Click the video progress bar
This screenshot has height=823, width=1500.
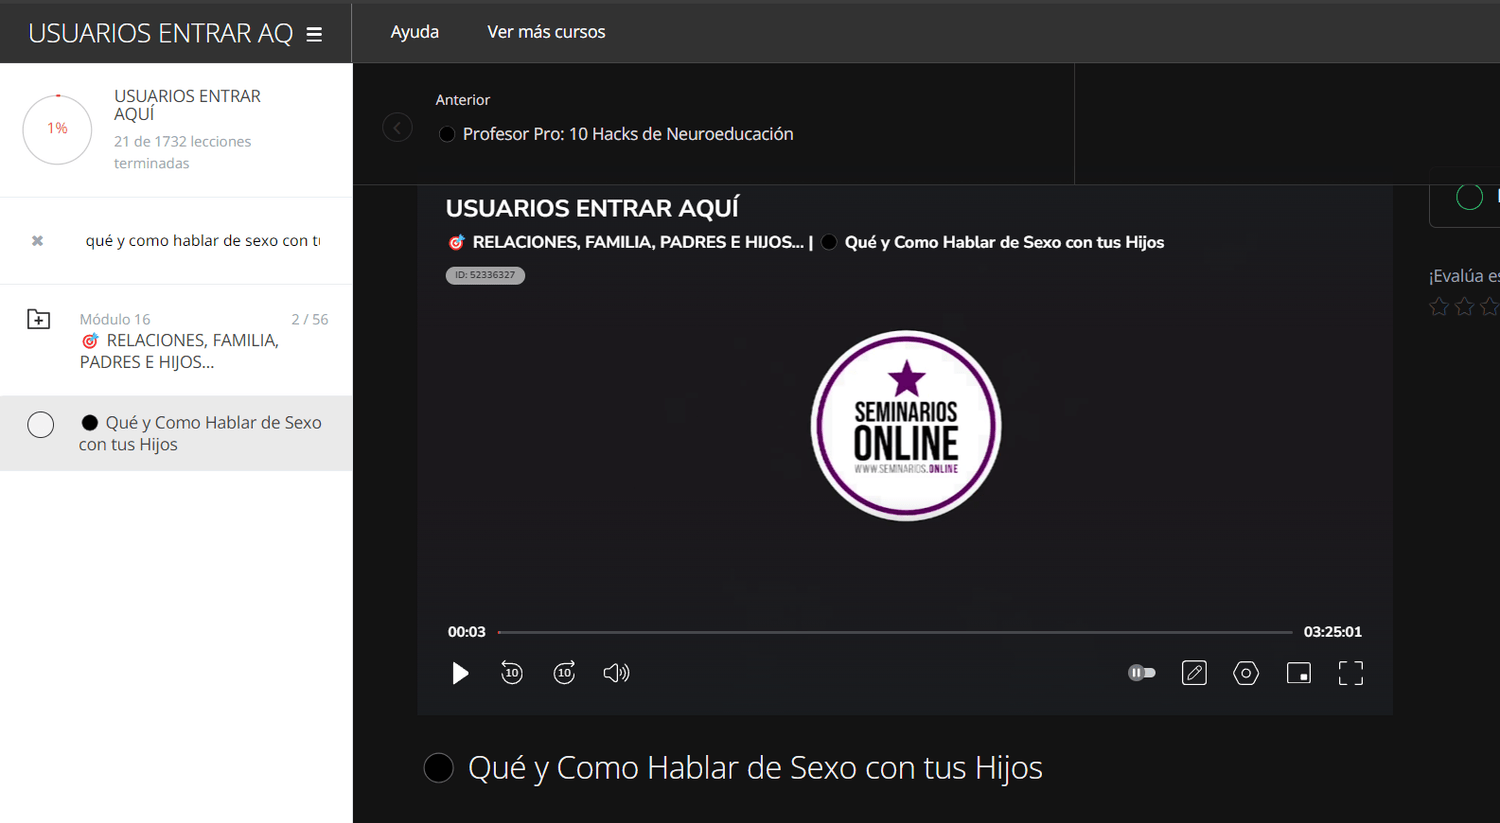click(x=894, y=632)
